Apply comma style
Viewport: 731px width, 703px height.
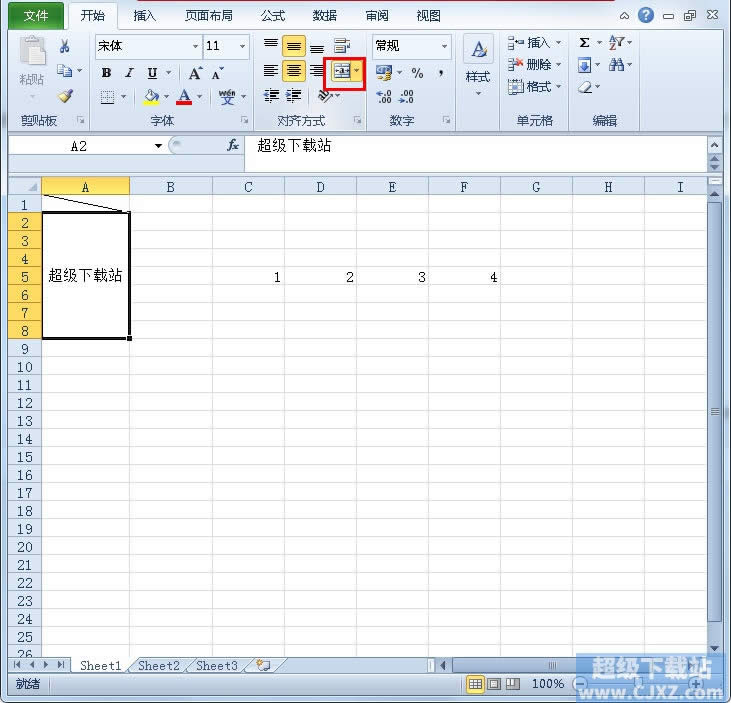pyautogui.click(x=441, y=73)
